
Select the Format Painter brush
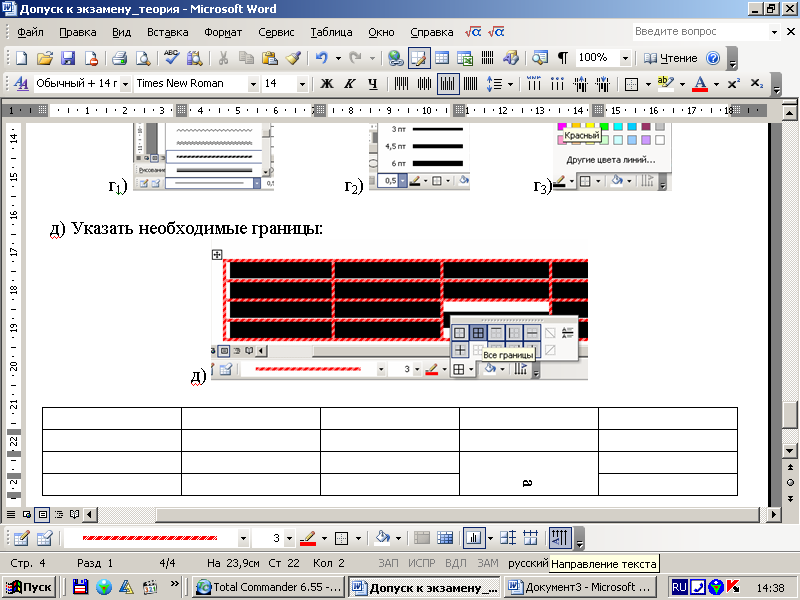click(293, 58)
